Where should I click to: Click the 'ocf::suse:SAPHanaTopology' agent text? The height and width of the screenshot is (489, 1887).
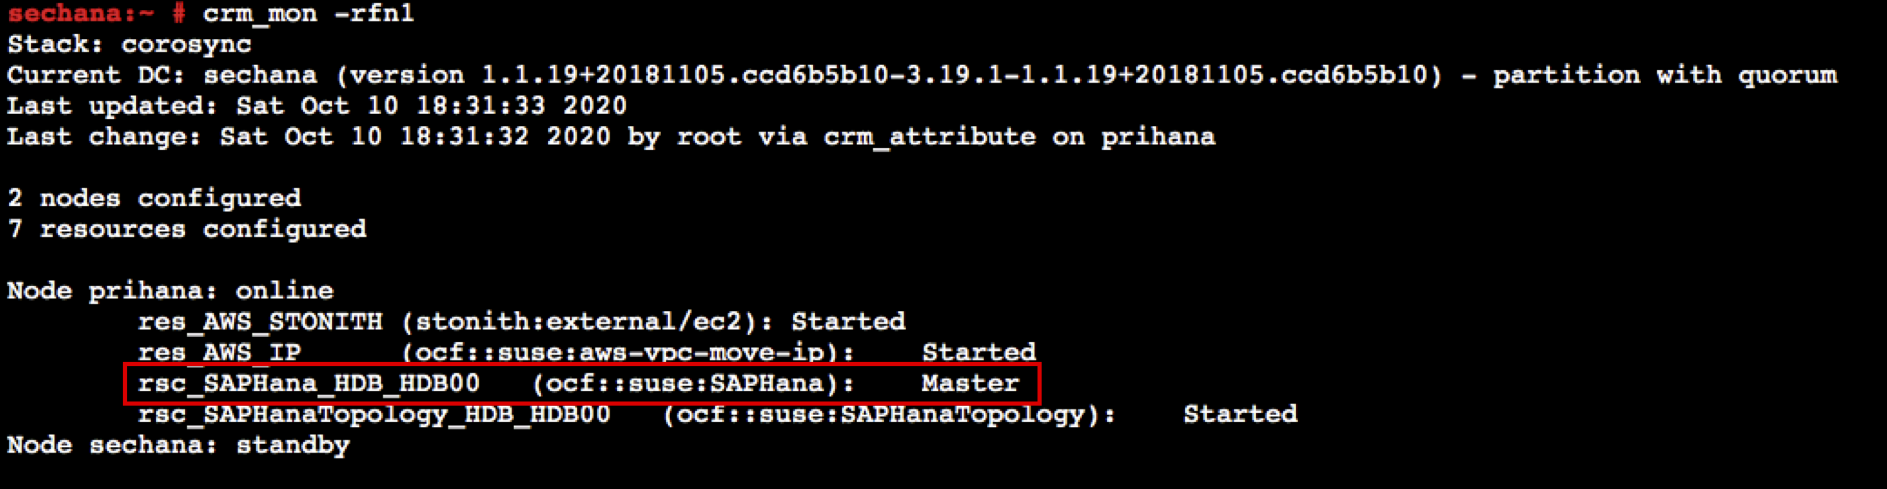click(888, 414)
